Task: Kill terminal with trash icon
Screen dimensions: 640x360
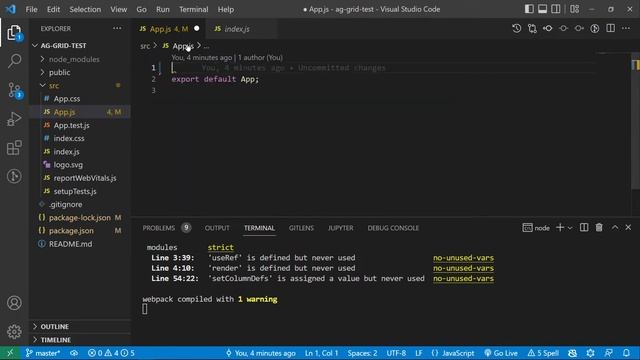Action: 599,228
